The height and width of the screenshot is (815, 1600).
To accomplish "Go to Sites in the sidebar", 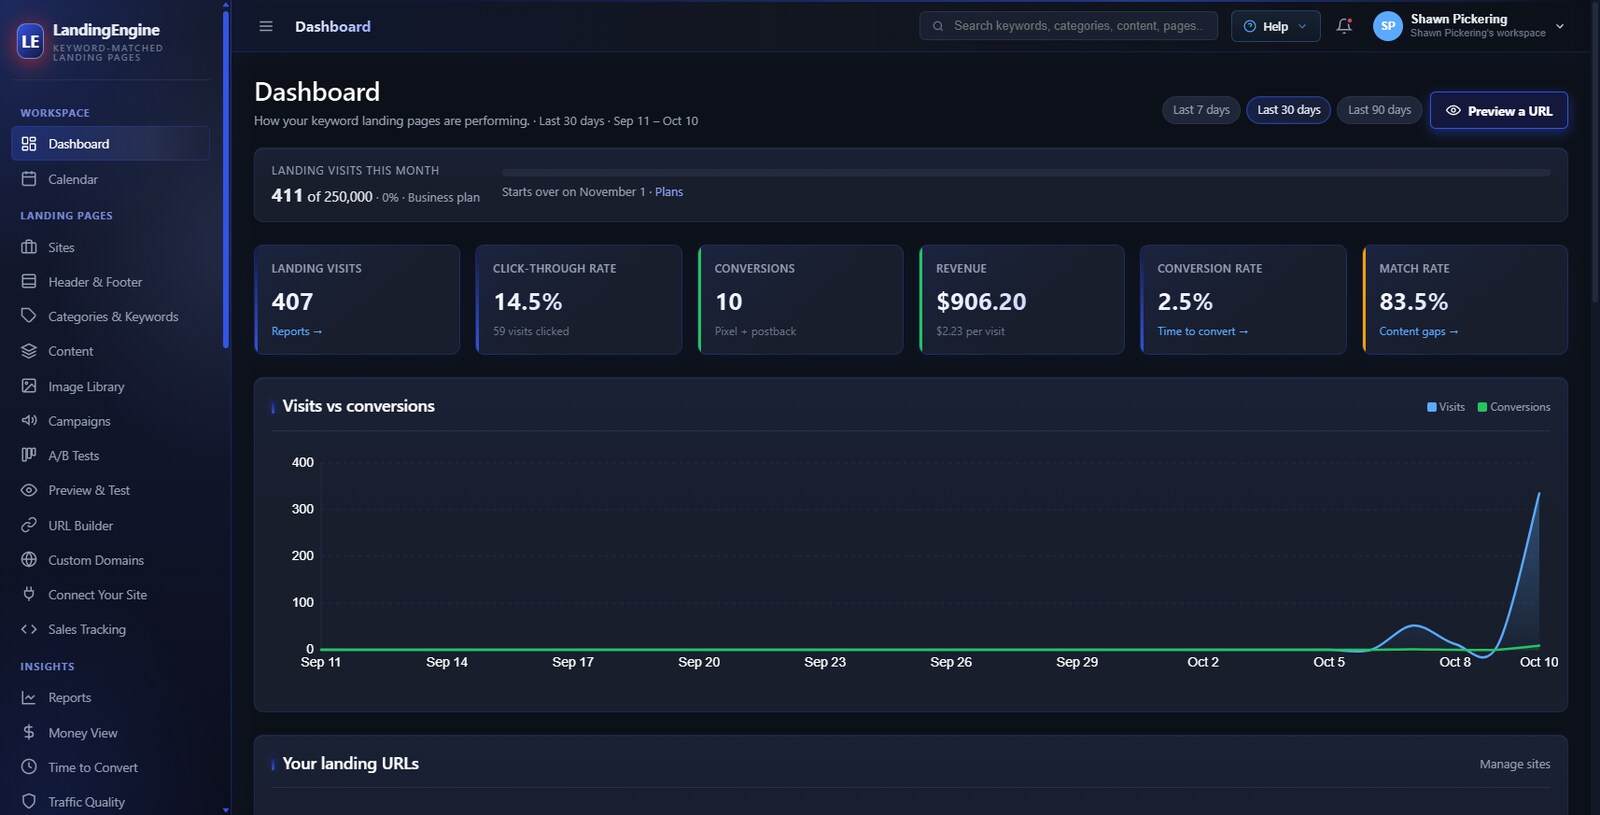I will coord(110,247).
